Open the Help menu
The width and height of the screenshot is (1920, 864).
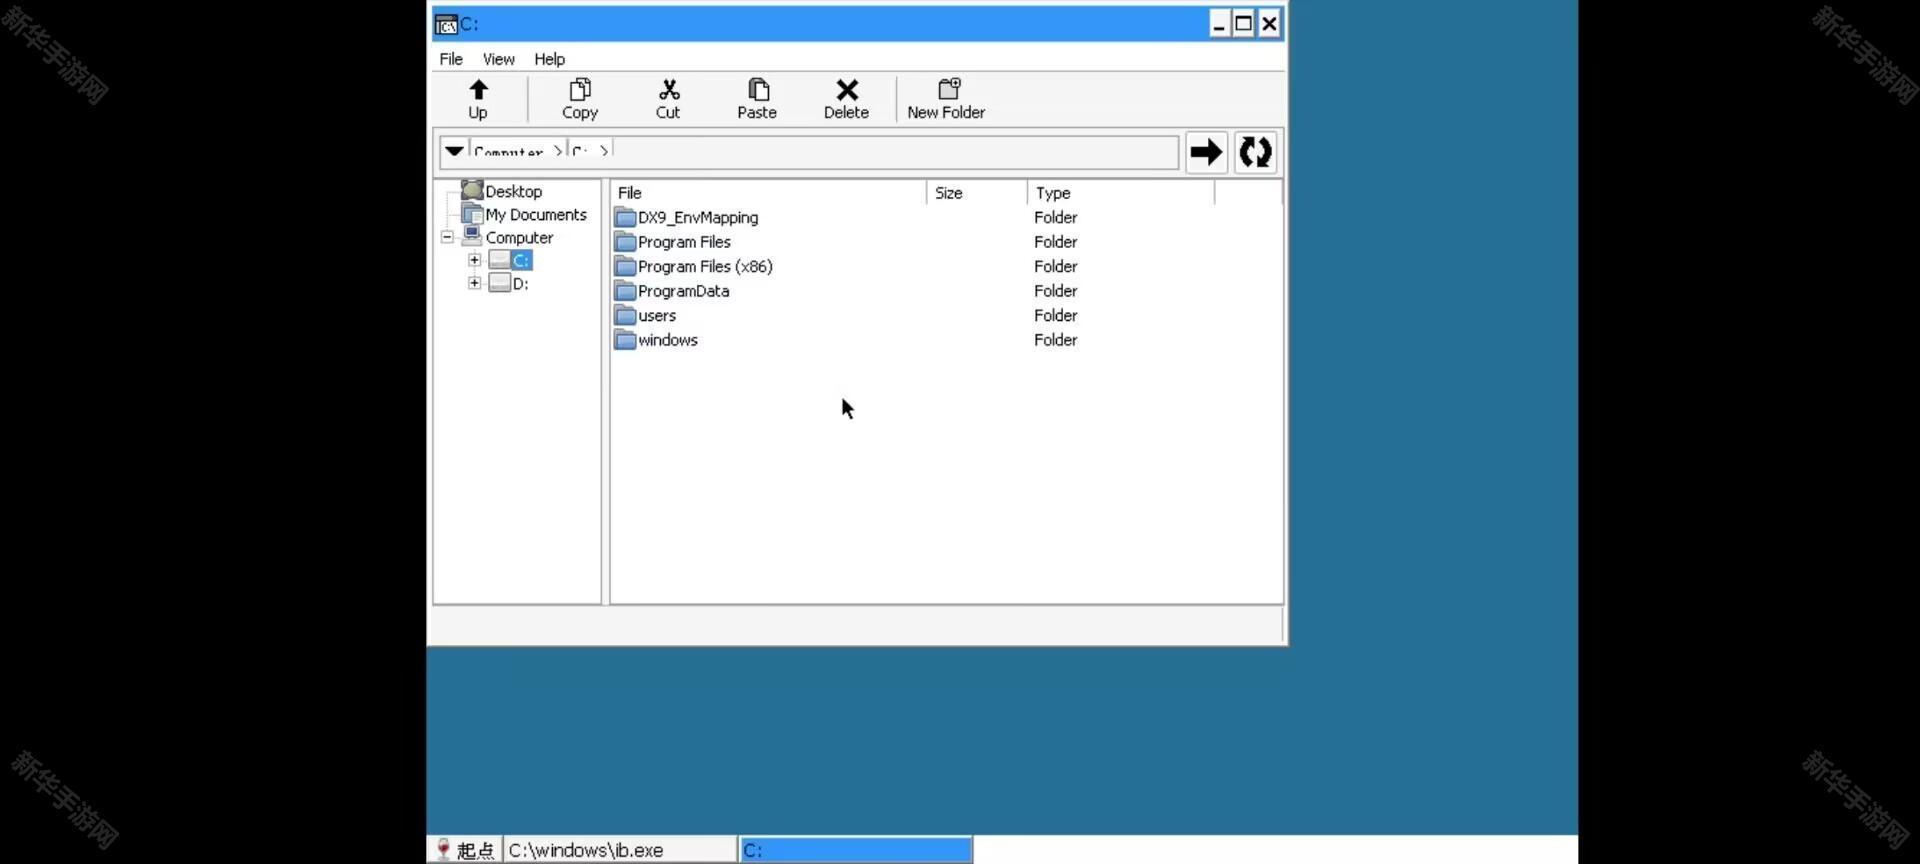pos(549,59)
